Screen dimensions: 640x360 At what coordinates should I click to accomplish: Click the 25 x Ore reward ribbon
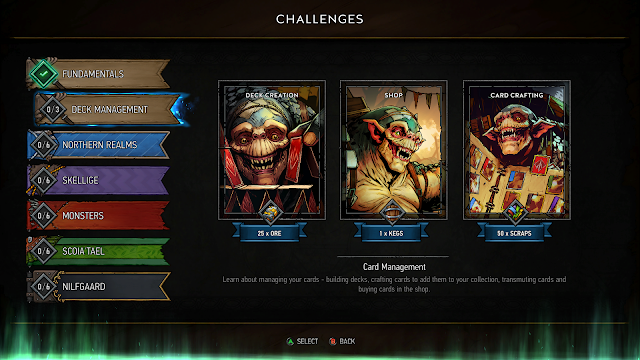(x=269, y=233)
